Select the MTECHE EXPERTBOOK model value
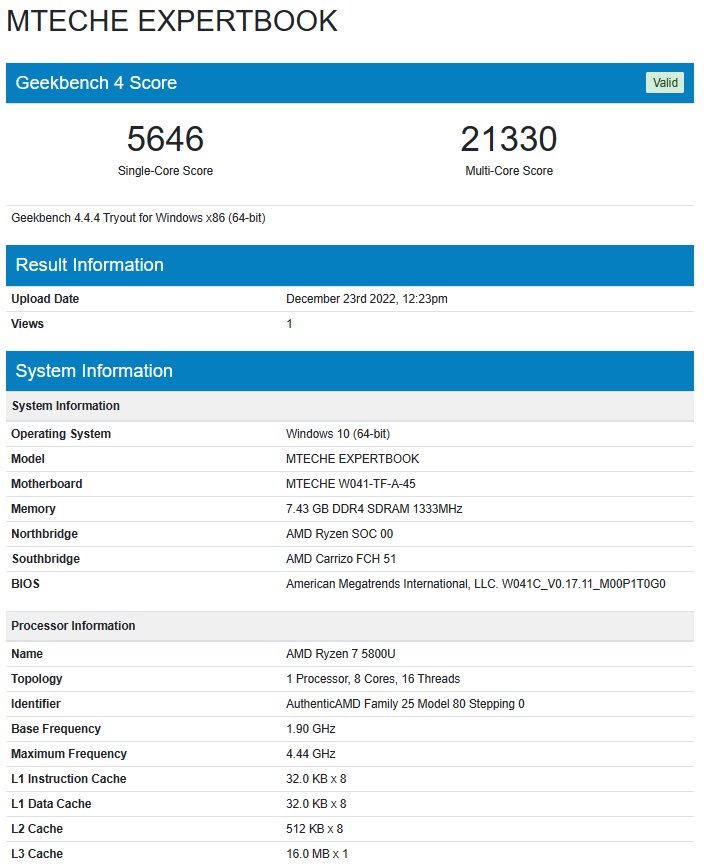The width and height of the screenshot is (704, 868). 352,459
